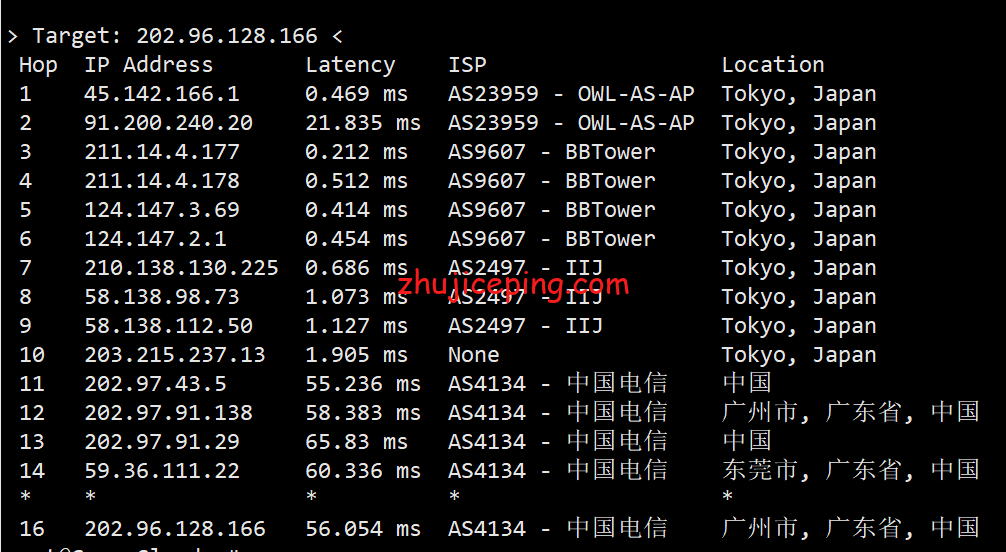Select IP address 211.14.4.178
This screenshot has width=1006, height=552.
(x=162, y=181)
